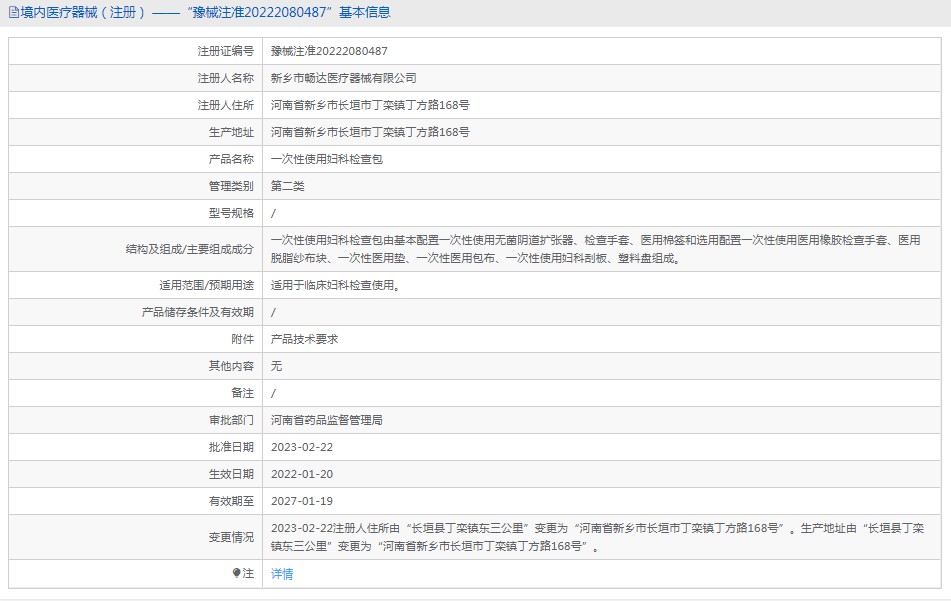Click registrant name 新乡市畅达医疗器械有限公司
Image resolution: width=951 pixels, height=601 pixels.
[343, 78]
